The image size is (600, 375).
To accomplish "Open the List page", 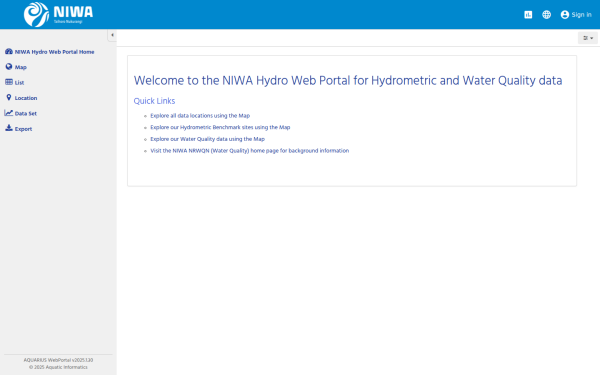I will [20, 83].
